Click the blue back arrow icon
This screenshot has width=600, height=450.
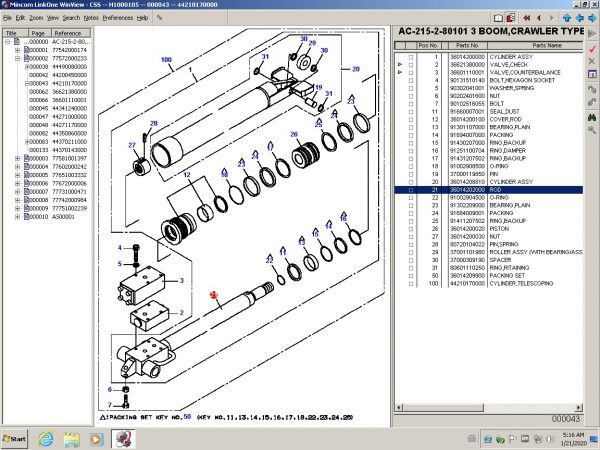[x=580, y=18]
